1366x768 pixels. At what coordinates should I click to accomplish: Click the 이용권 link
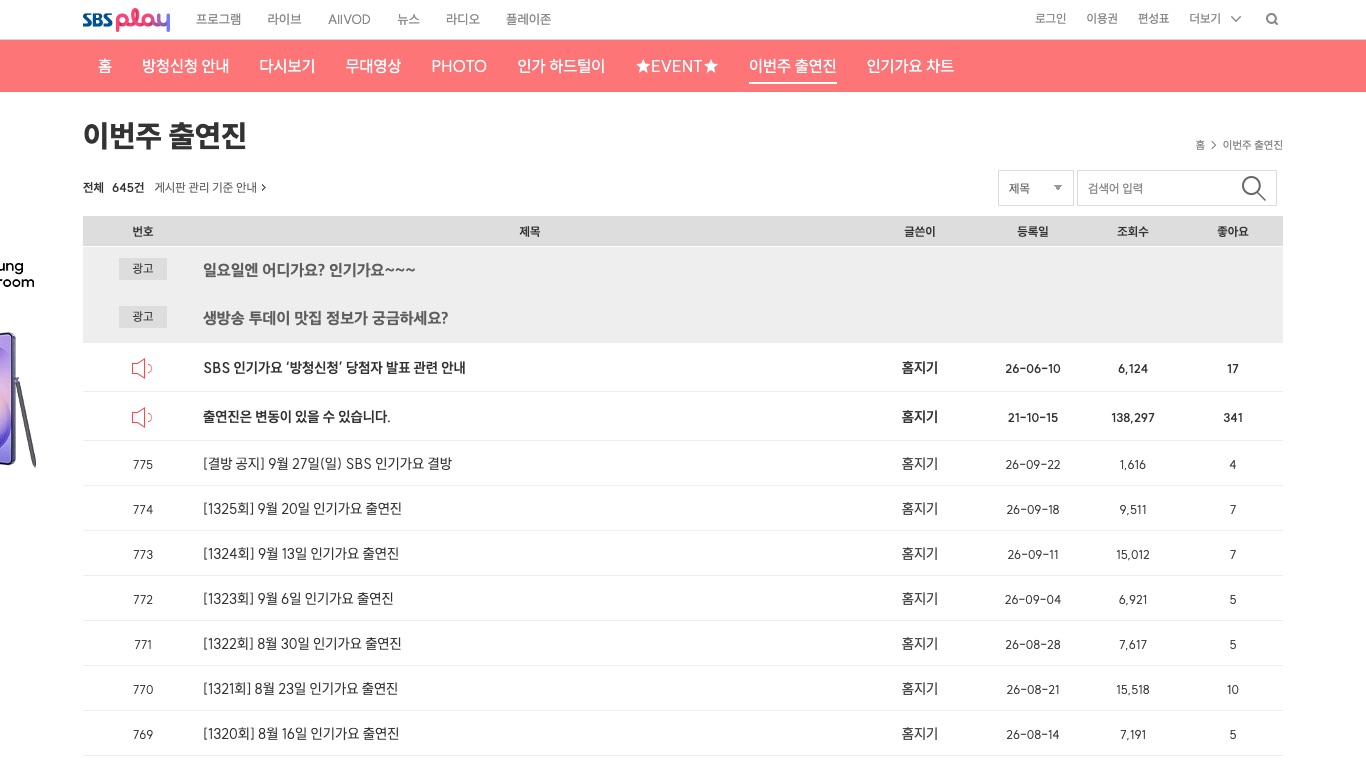(x=1102, y=19)
